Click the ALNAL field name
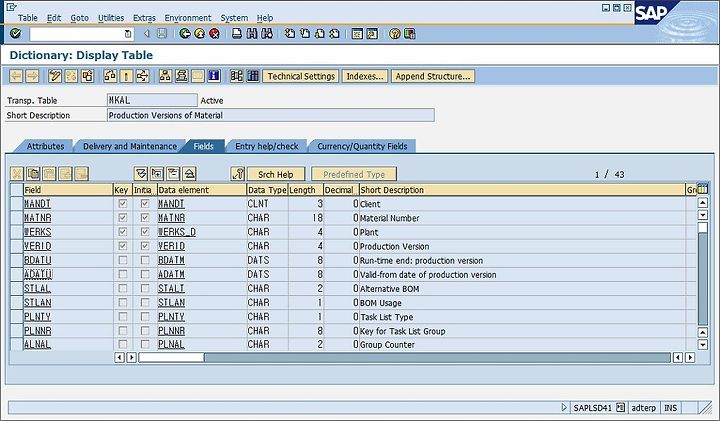Viewport: 720px width, 421px height. pyautogui.click(x=37, y=344)
